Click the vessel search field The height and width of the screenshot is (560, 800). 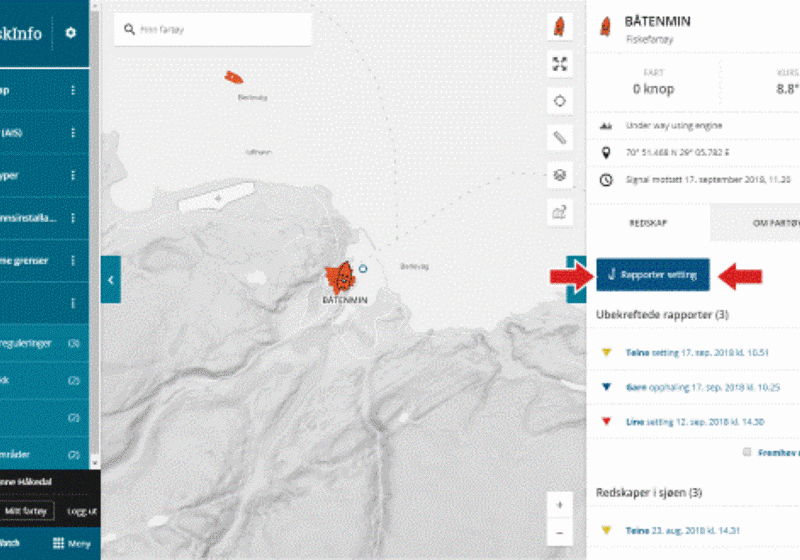213,30
